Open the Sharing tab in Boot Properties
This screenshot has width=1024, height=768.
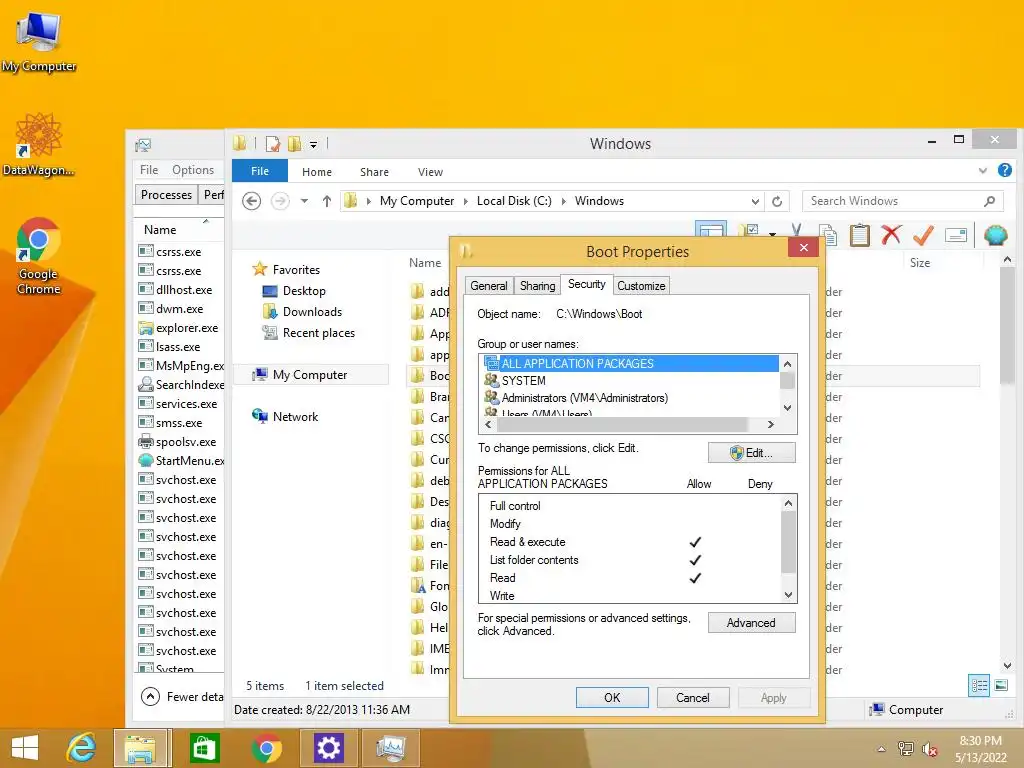pyautogui.click(x=537, y=286)
